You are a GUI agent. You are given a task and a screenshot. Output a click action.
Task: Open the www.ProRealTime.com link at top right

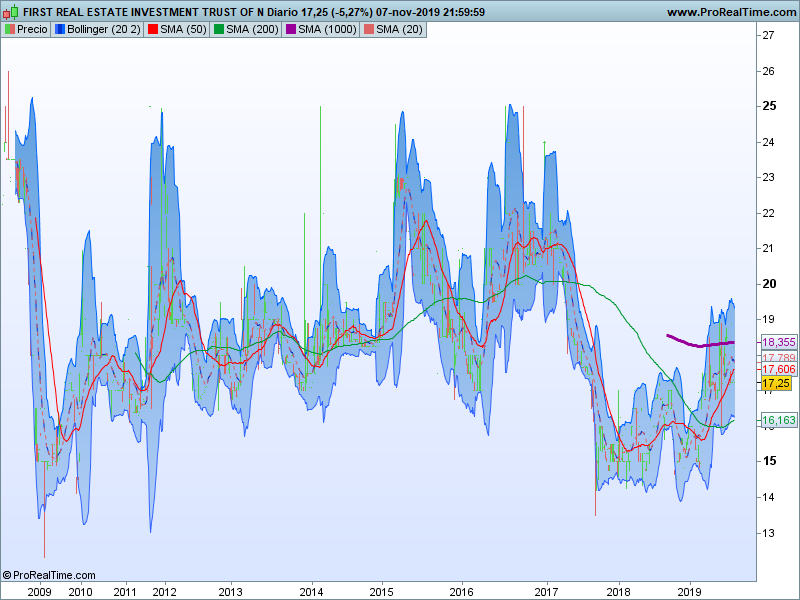tap(732, 12)
